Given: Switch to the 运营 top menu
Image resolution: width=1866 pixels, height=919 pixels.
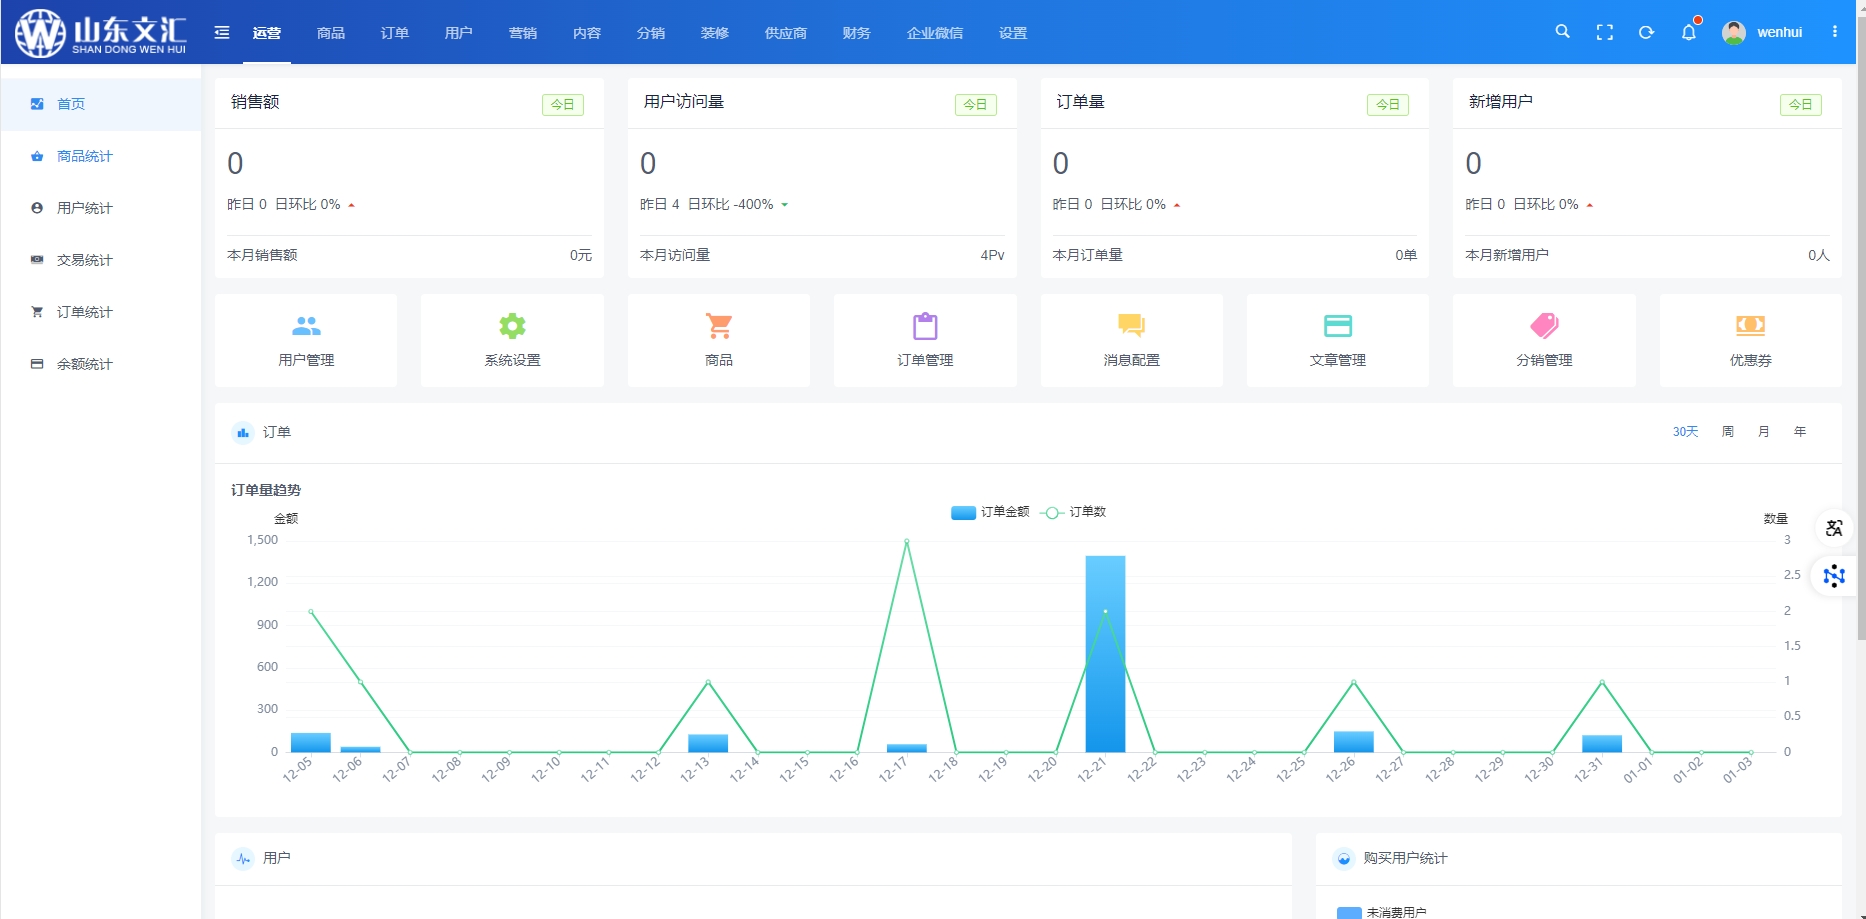Looking at the screenshot, I should 267,33.
